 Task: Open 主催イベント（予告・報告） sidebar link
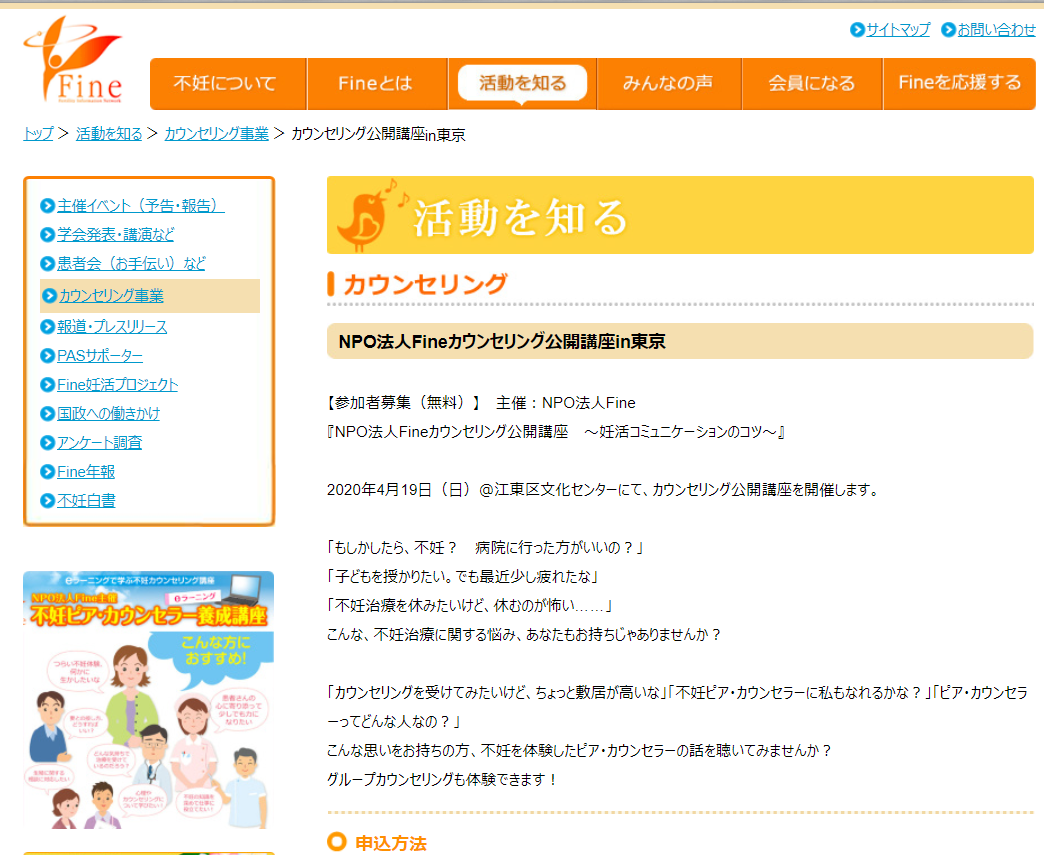click(140, 206)
